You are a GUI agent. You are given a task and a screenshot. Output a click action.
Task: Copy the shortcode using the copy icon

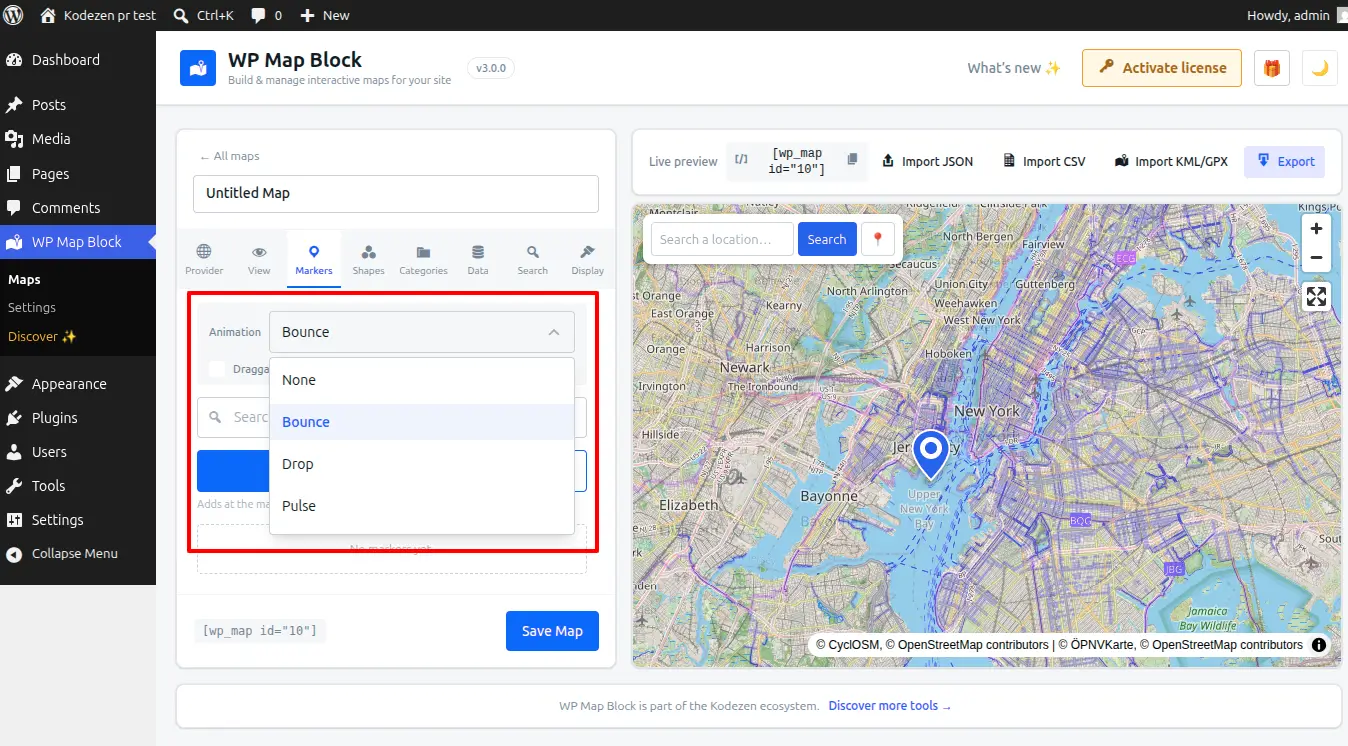(852, 160)
